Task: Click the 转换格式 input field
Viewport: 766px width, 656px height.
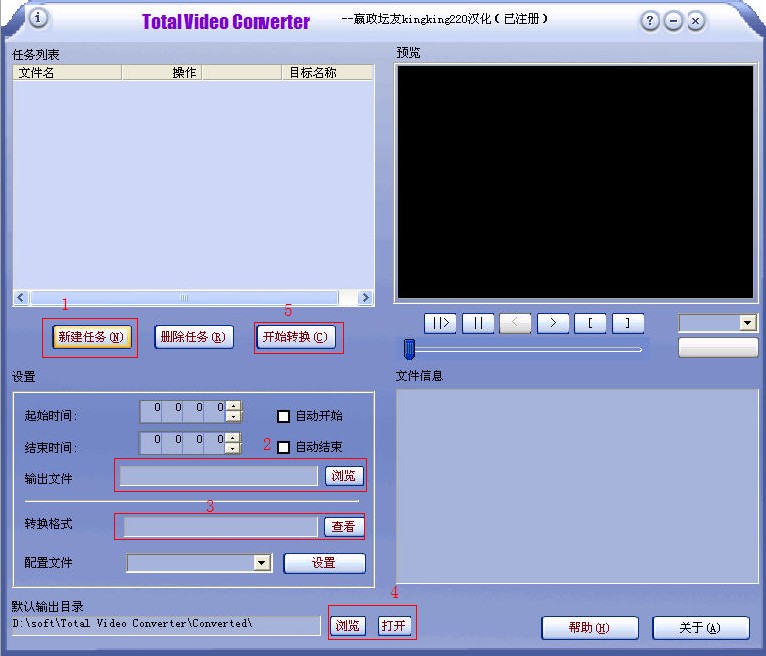Action: 220,527
